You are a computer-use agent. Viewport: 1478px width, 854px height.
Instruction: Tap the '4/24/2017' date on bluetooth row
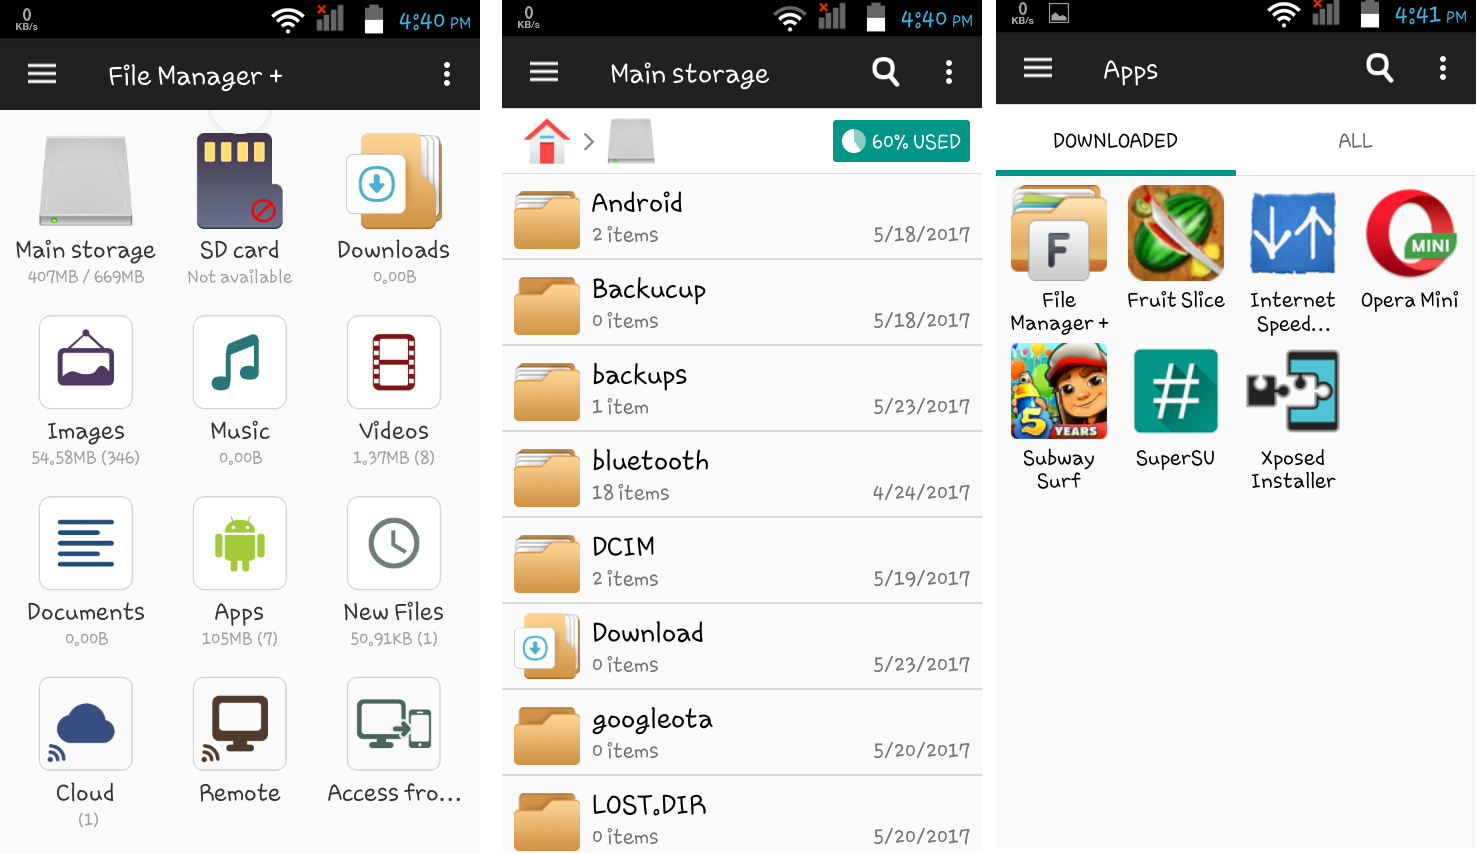[922, 493]
